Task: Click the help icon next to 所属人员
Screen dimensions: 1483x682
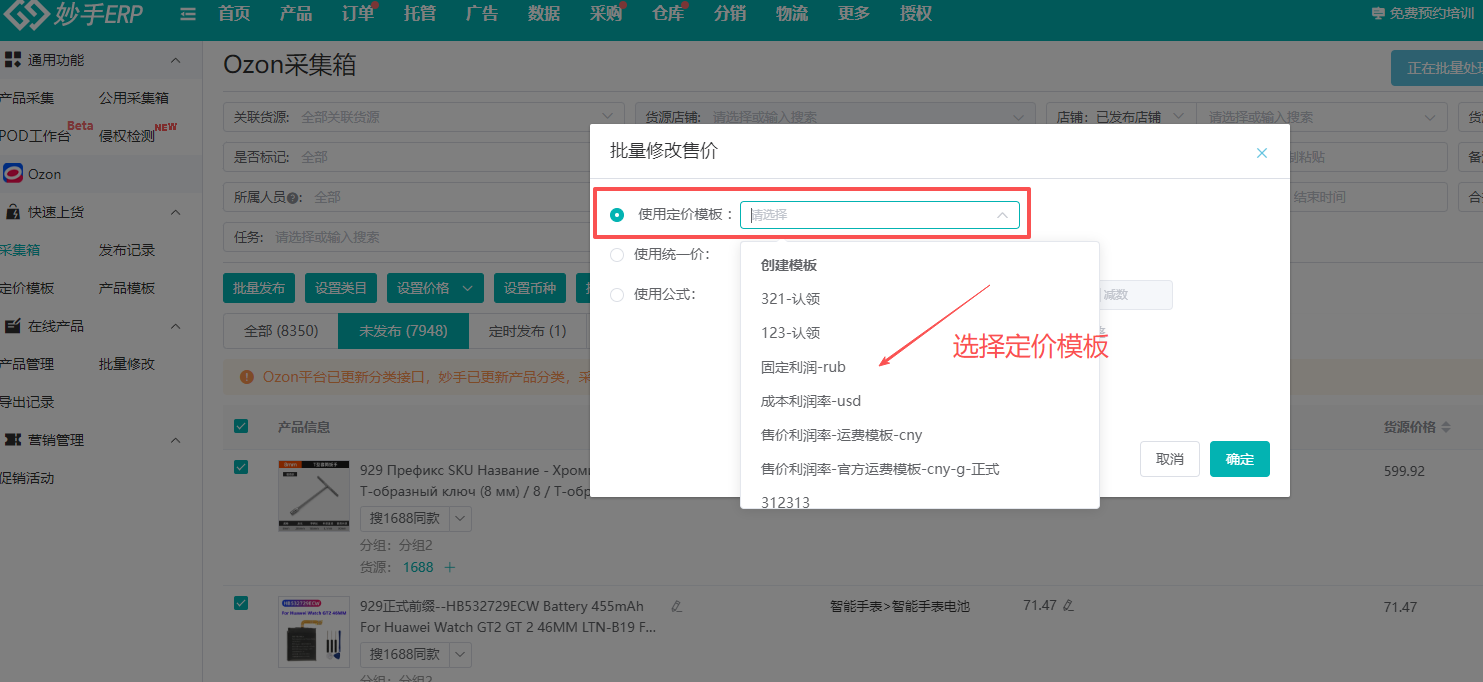Action: 294,198
